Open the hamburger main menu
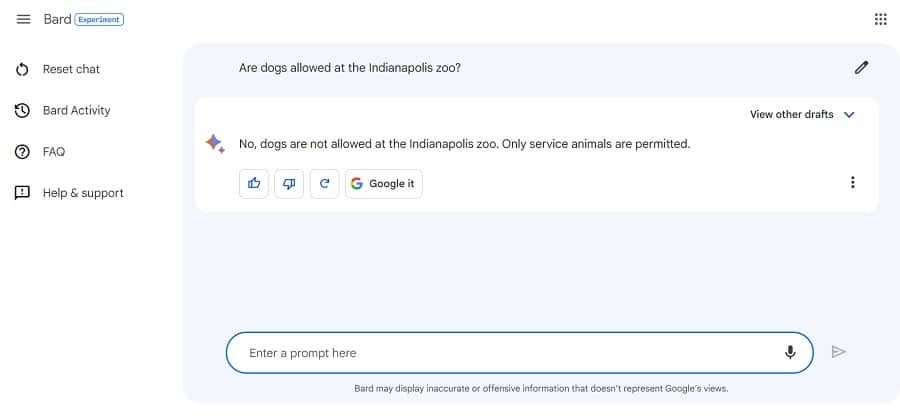This screenshot has height=419, width=900. [24, 19]
